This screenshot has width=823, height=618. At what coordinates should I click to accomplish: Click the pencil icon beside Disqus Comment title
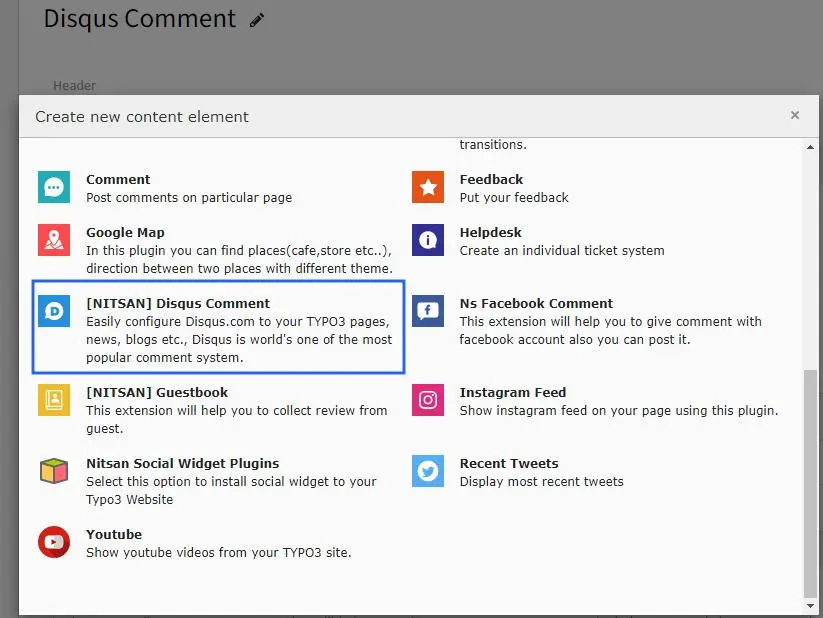click(x=257, y=20)
